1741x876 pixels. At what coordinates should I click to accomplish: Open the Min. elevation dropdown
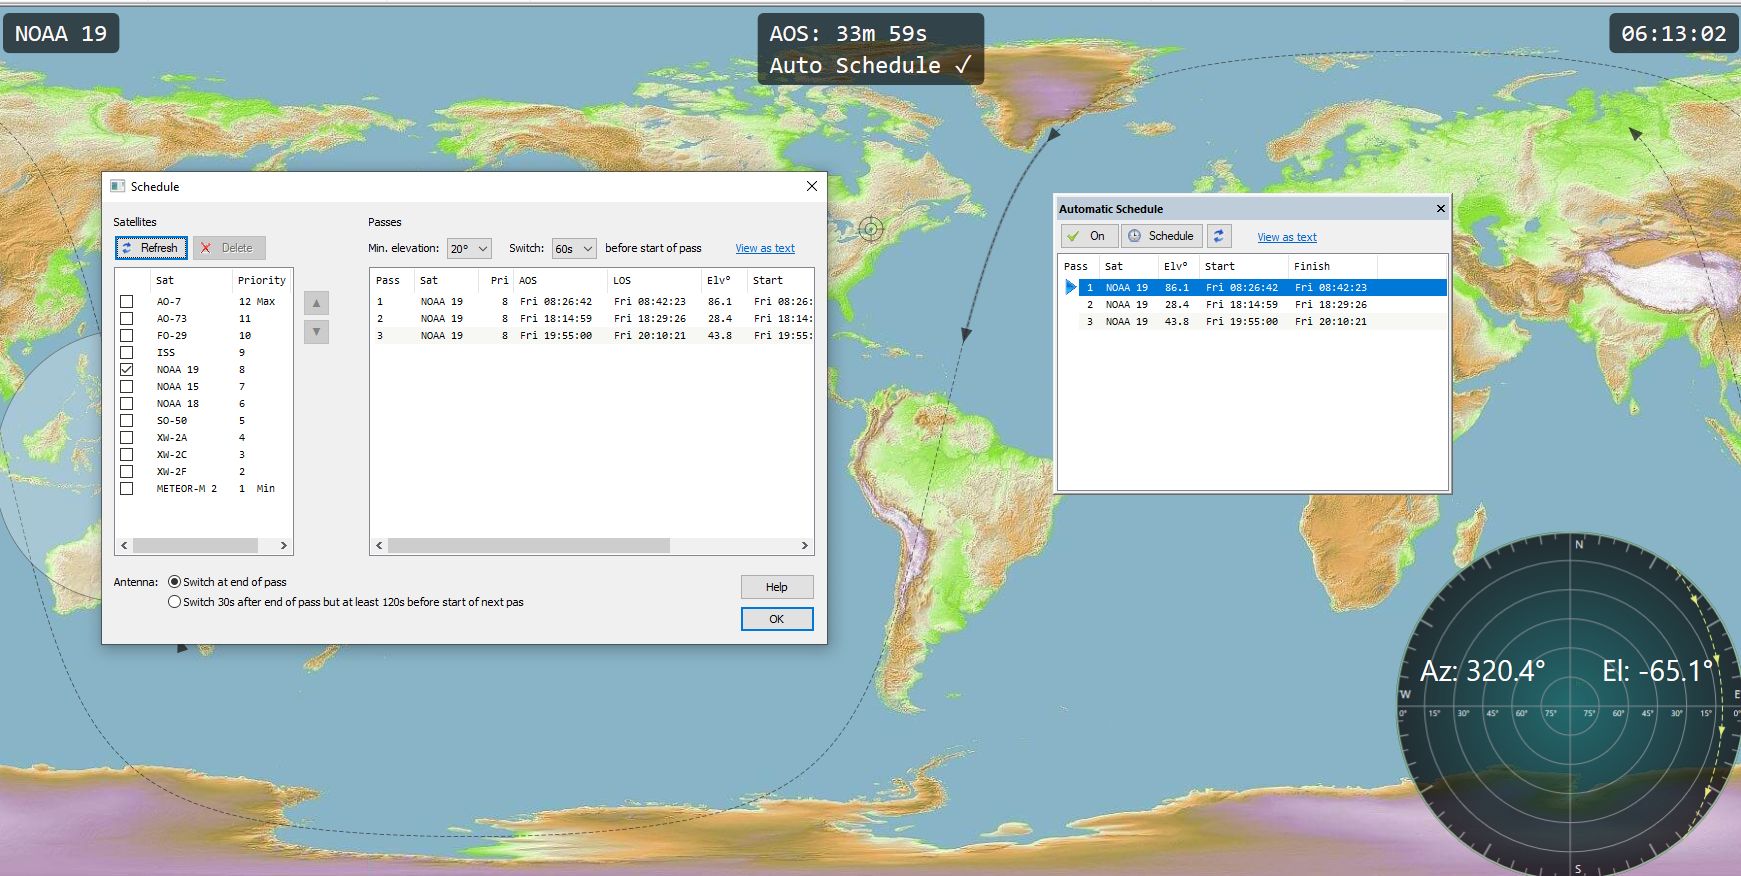click(469, 248)
